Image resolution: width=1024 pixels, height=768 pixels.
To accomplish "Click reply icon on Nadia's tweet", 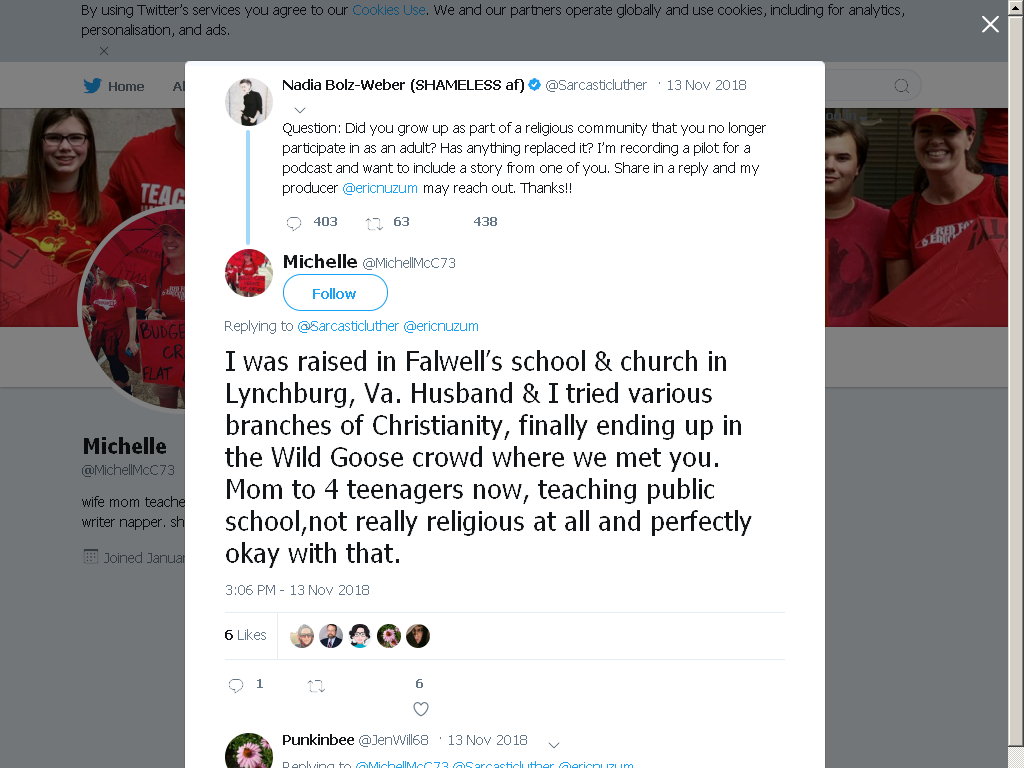I will pyautogui.click(x=294, y=223).
